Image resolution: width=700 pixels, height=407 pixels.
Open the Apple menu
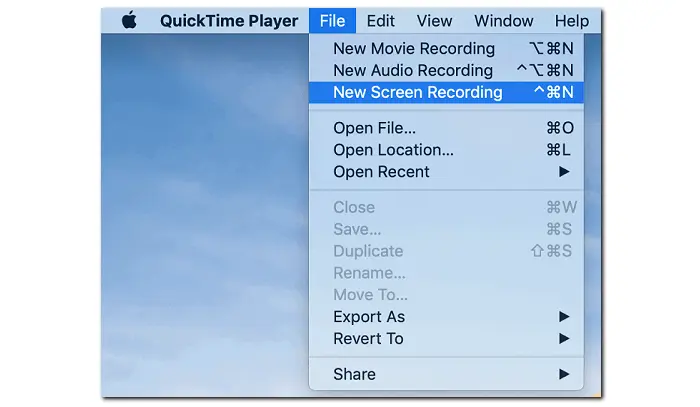(x=129, y=21)
